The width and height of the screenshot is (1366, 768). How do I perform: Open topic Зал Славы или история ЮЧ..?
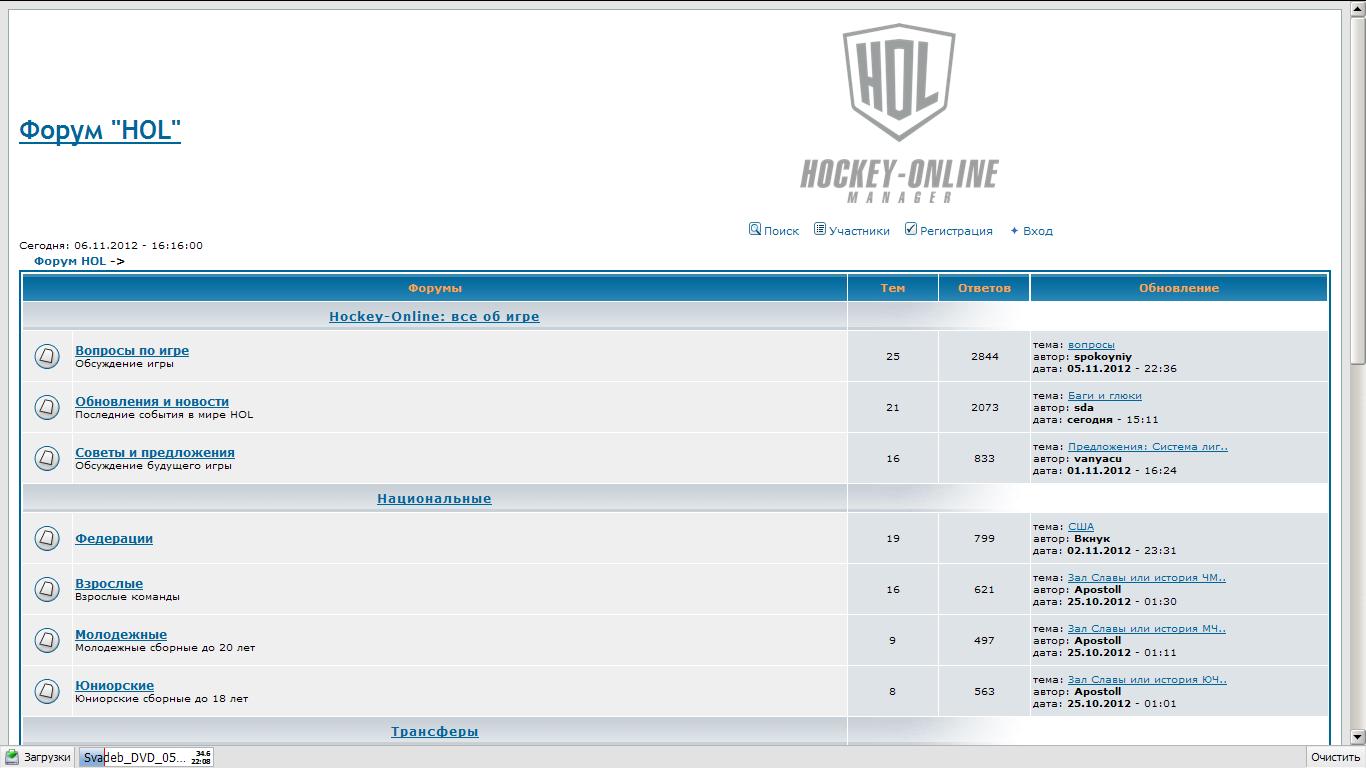[1147, 679]
